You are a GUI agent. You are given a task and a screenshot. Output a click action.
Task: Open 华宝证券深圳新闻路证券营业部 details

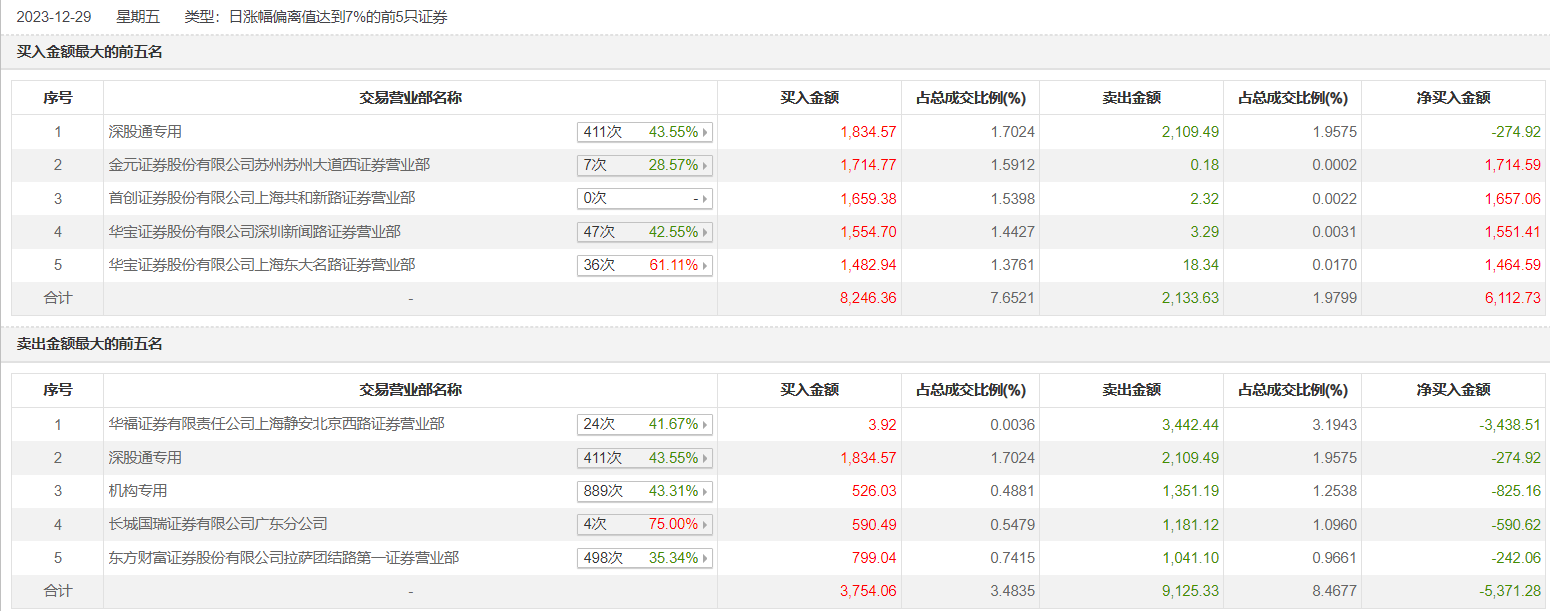pyautogui.click(x=255, y=232)
